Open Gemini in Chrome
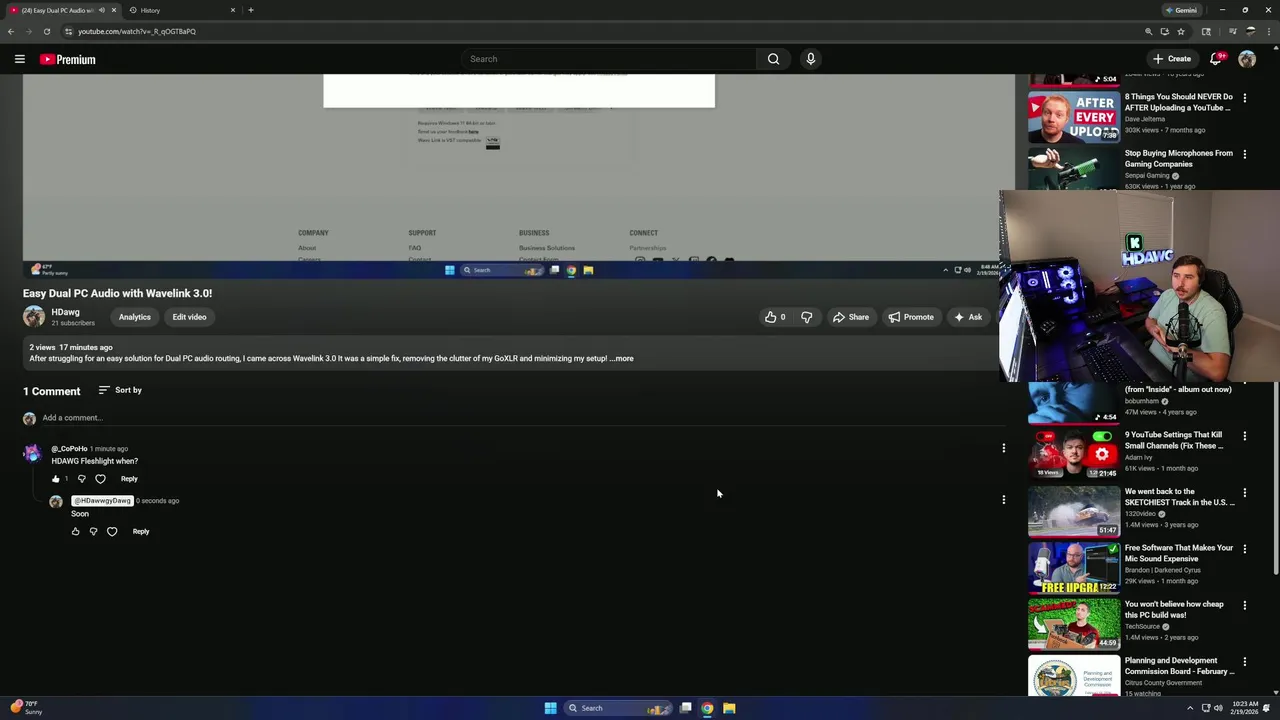The width and height of the screenshot is (1280, 720). [1181, 10]
